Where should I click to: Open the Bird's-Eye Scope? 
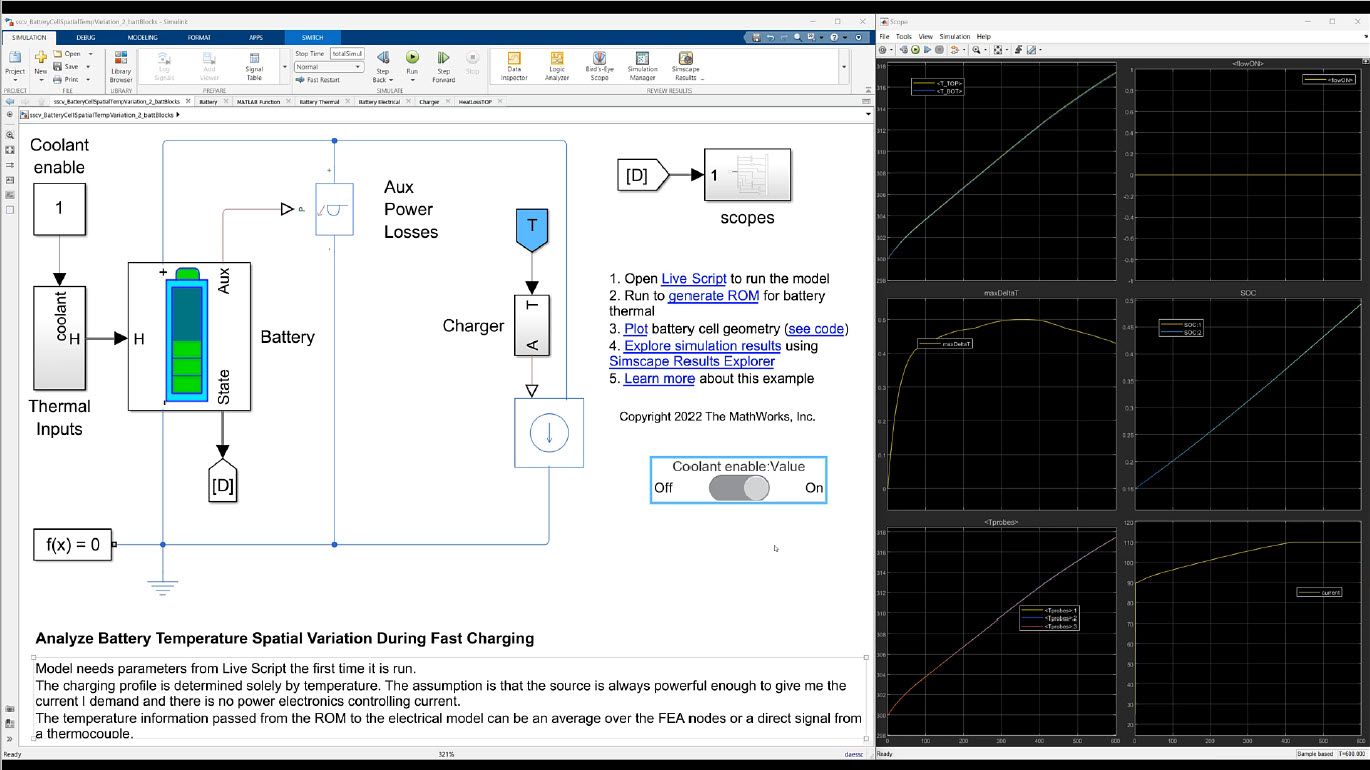(x=598, y=66)
